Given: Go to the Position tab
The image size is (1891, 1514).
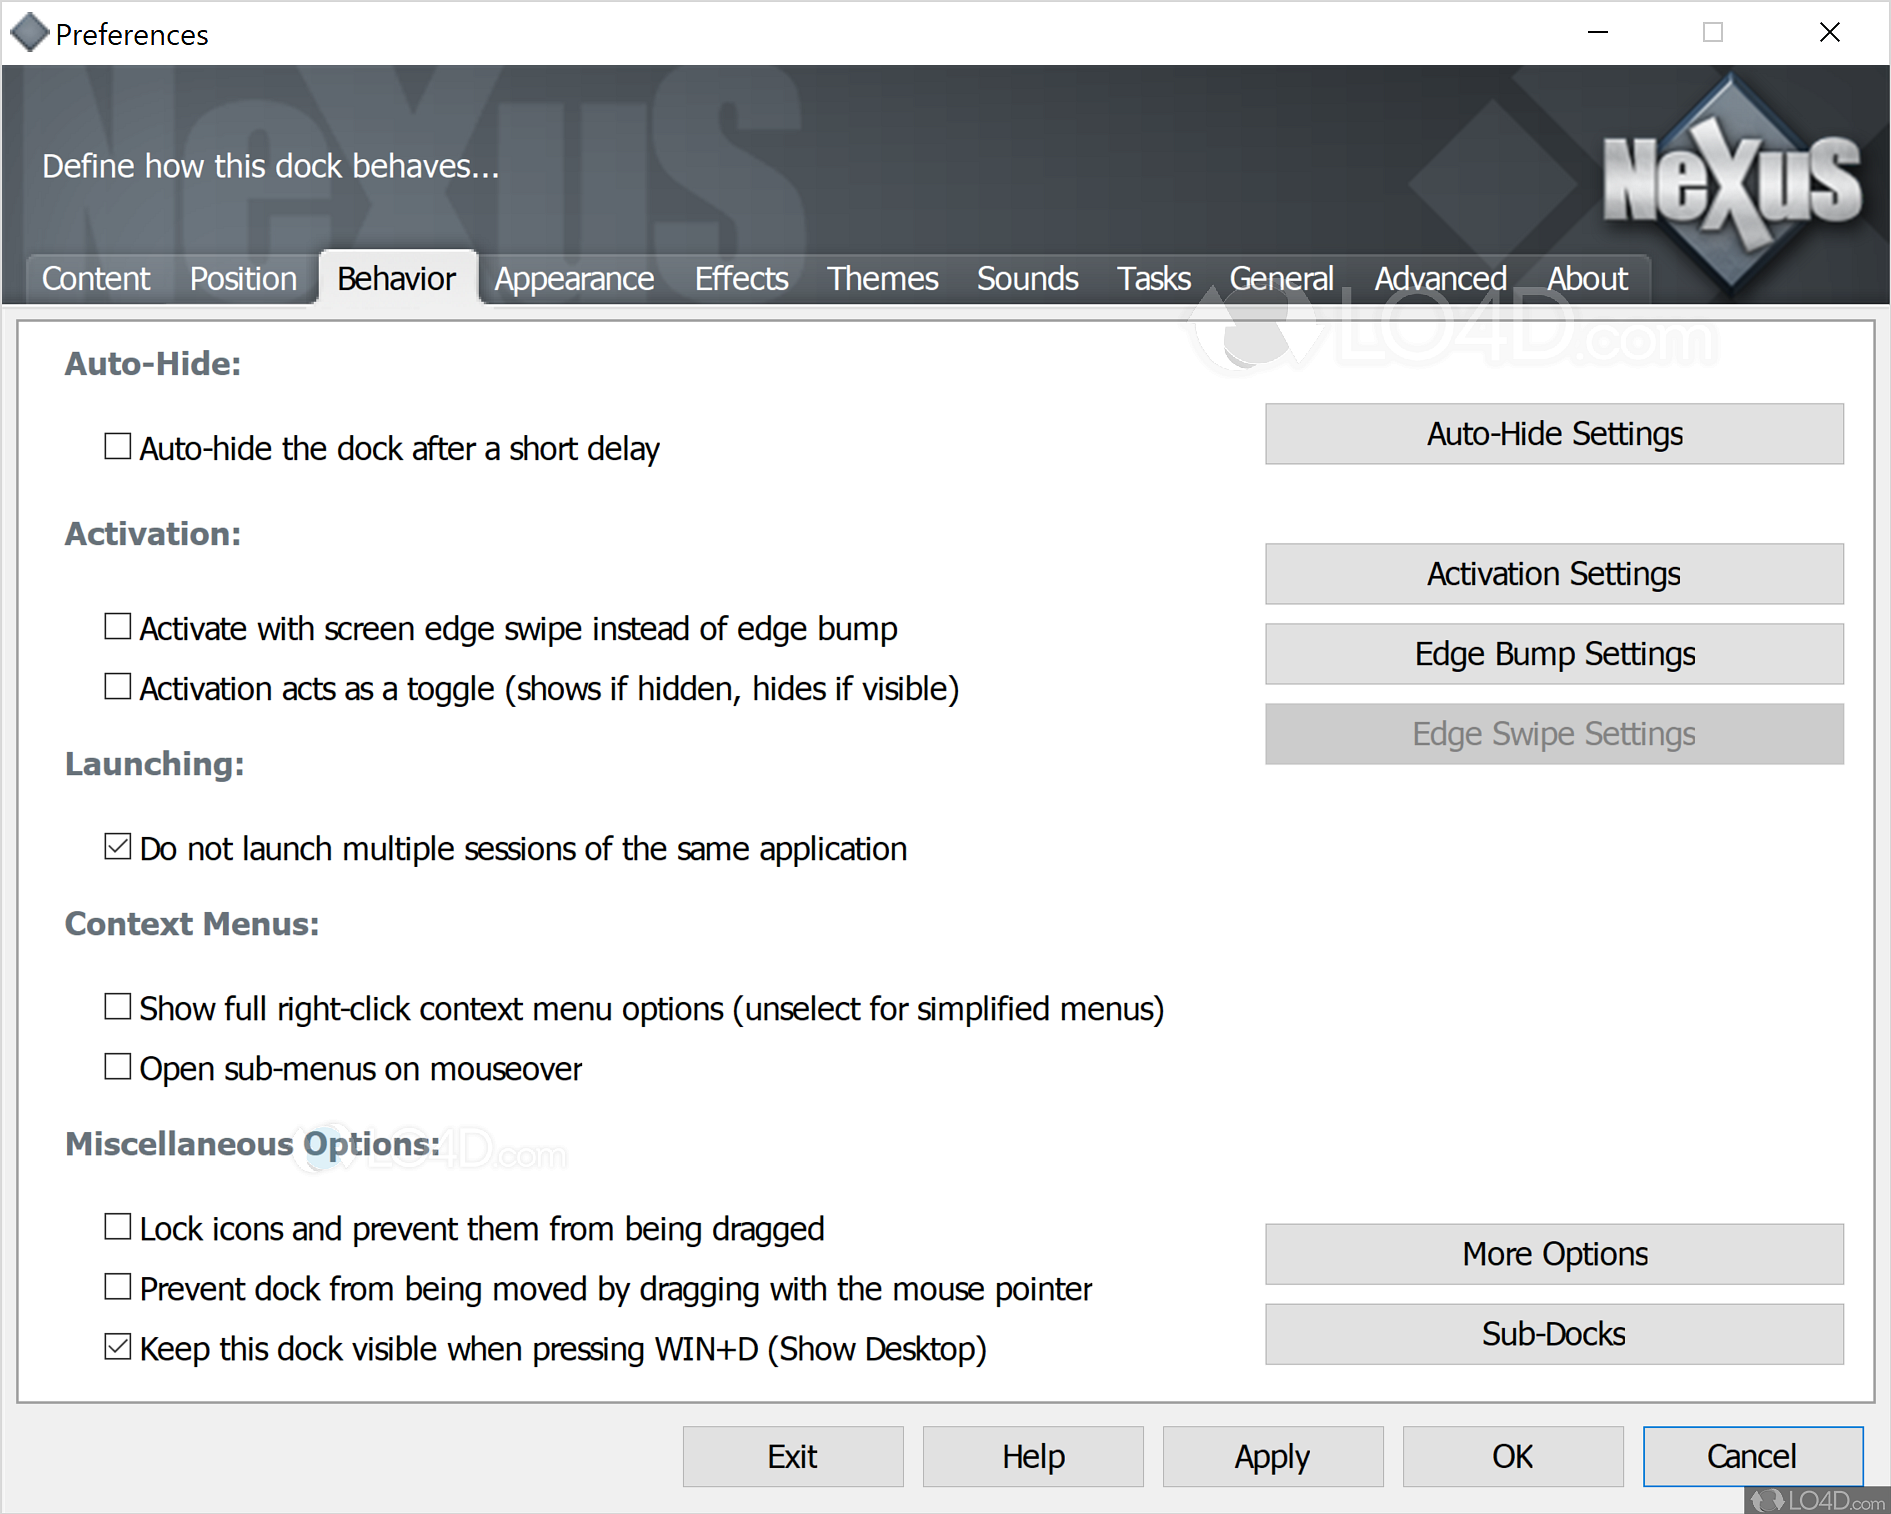Looking at the screenshot, I should (242, 279).
